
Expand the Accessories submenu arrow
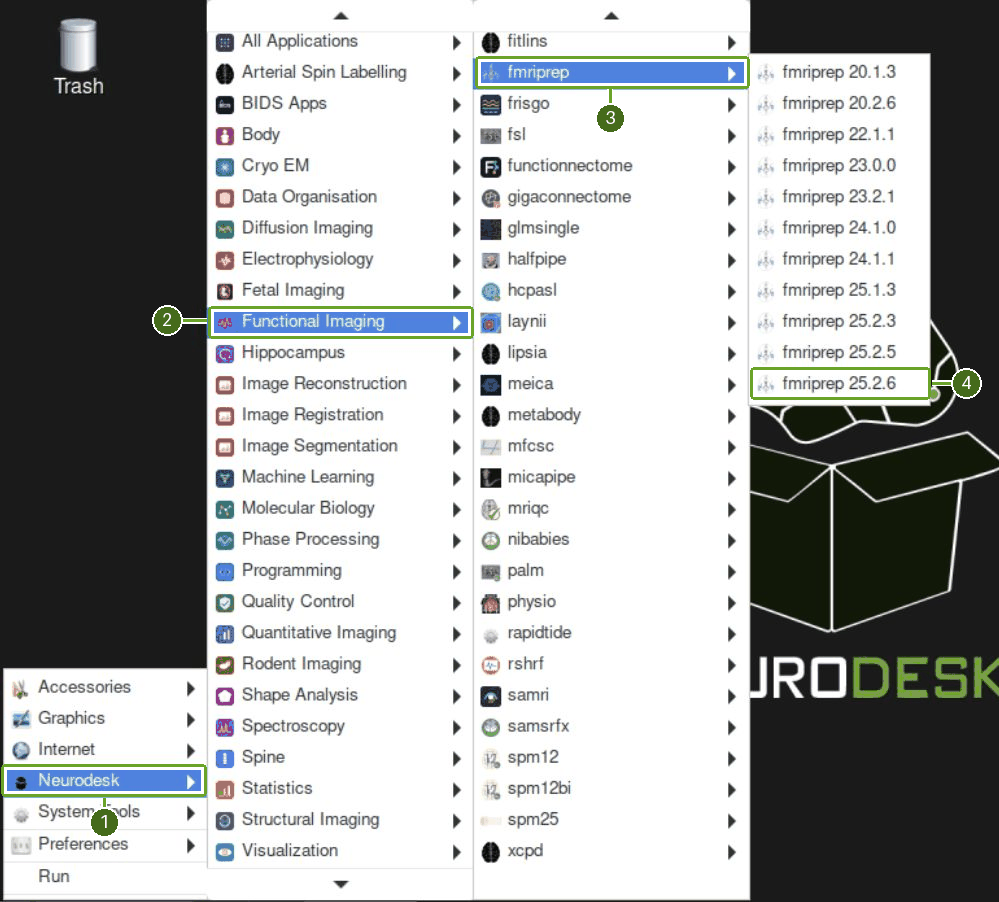[x=190, y=688]
